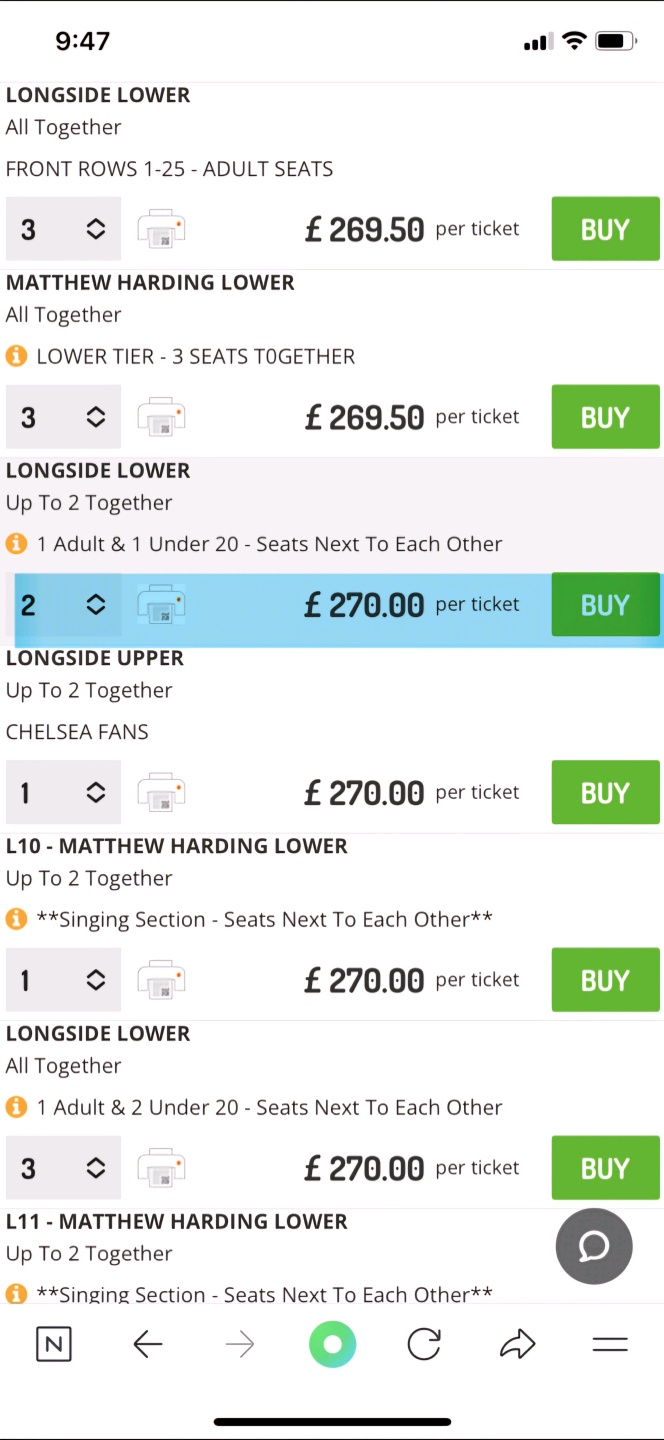Tap info icon beside Lower Tier 3 Seats
This screenshot has width=664, height=1440.
[x=16, y=356]
